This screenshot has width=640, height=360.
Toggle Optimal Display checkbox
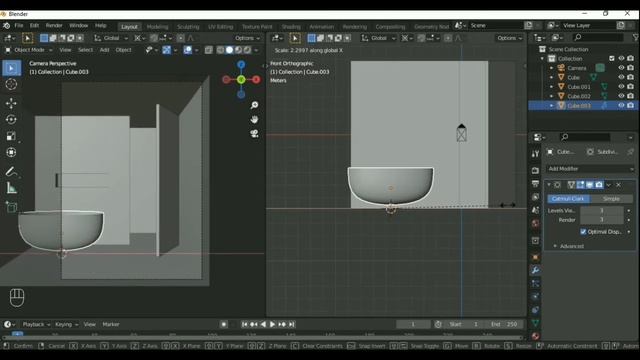click(583, 231)
